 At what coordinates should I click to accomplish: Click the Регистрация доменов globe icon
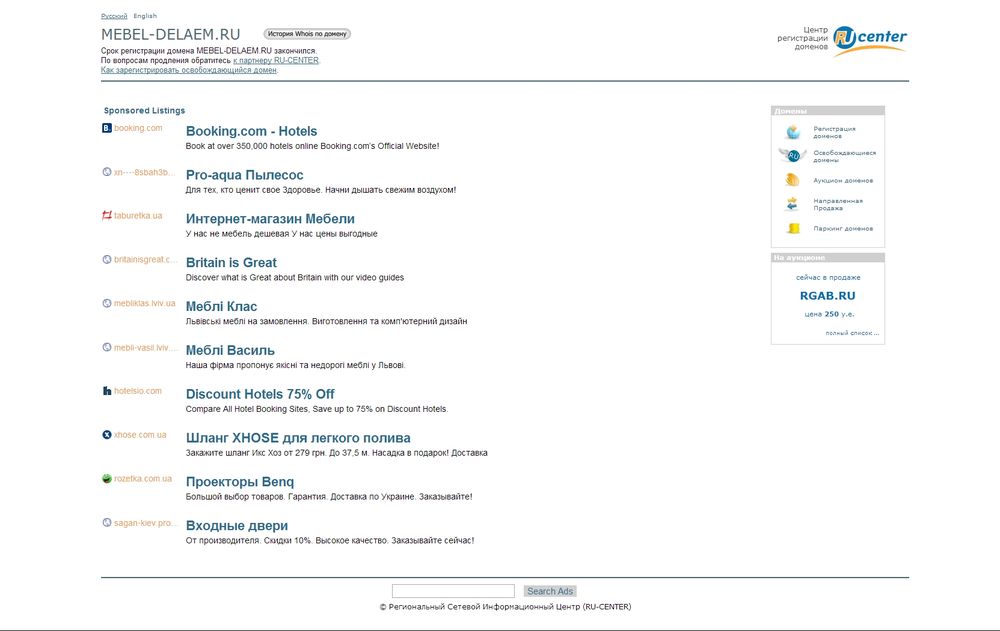pos(793,132)
